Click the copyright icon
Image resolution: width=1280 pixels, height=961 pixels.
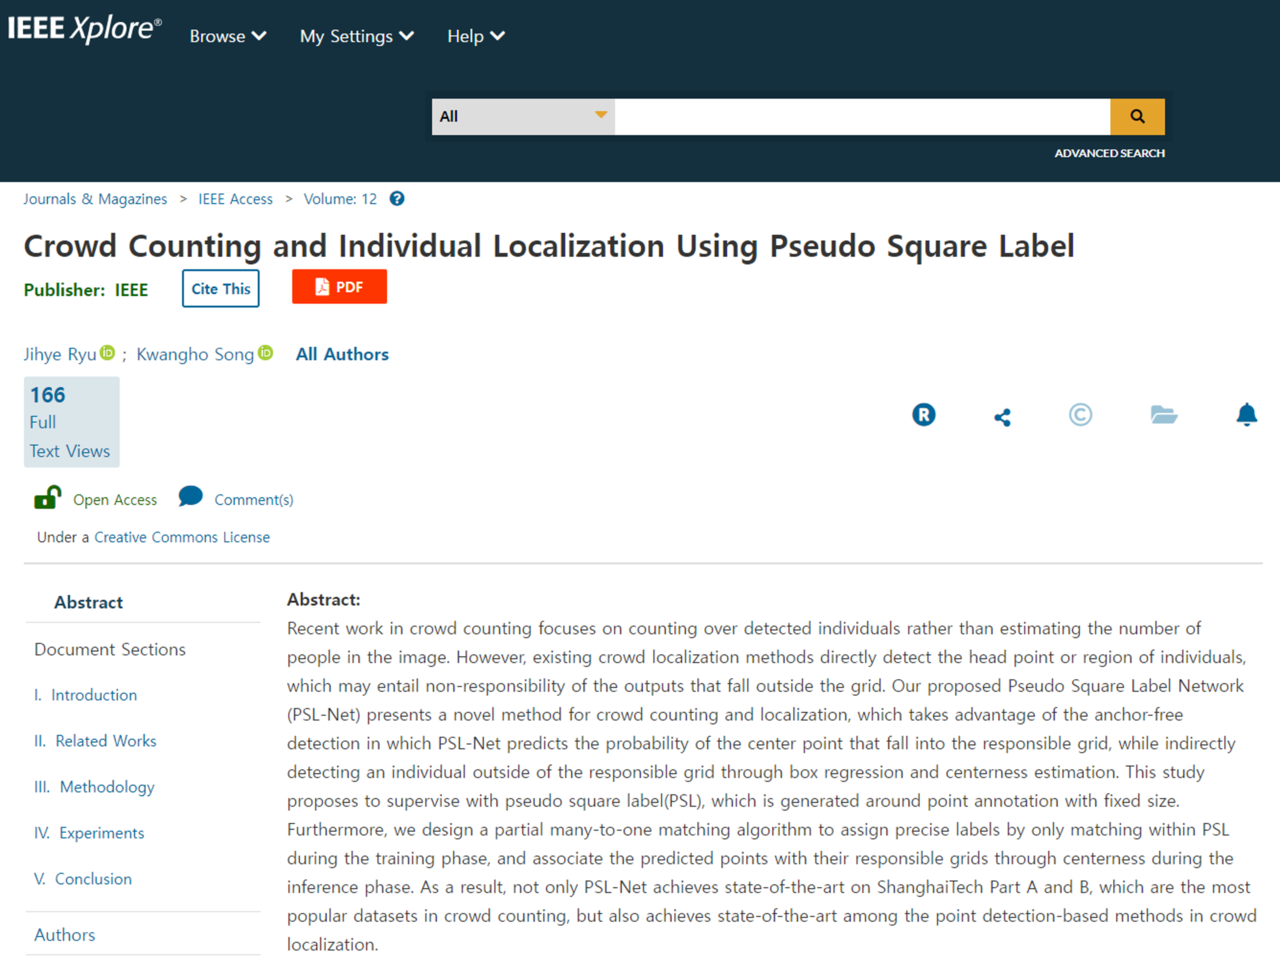point(1080,415)
